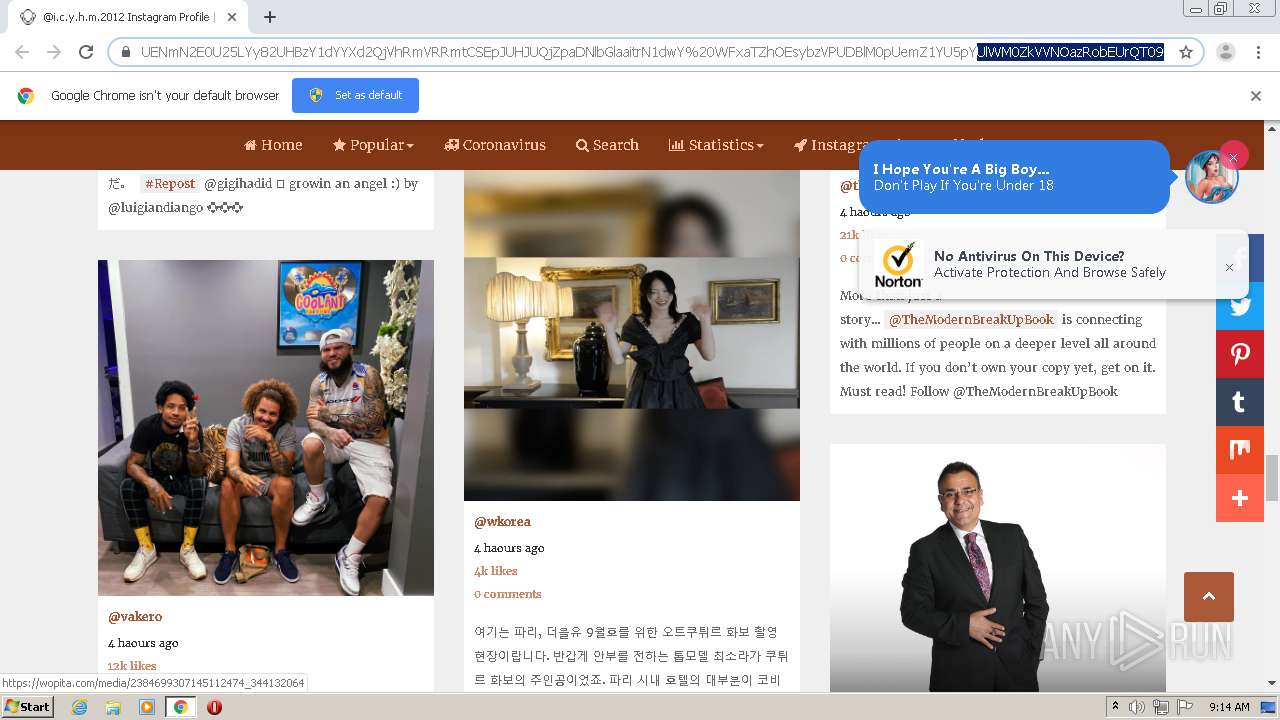The image size is (1280, 720).
Task: Reload the current page
Action: pos(86,52)
